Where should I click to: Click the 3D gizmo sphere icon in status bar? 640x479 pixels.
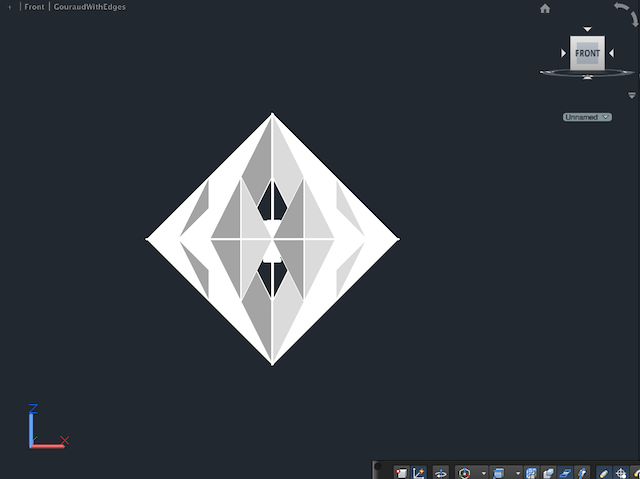(464, 473)
